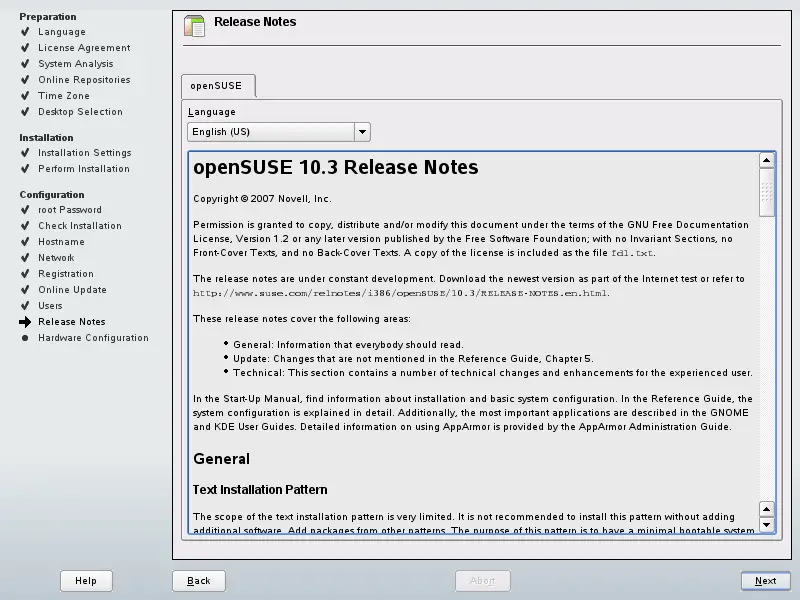Select the License Agreement step

tap(84, 48)
